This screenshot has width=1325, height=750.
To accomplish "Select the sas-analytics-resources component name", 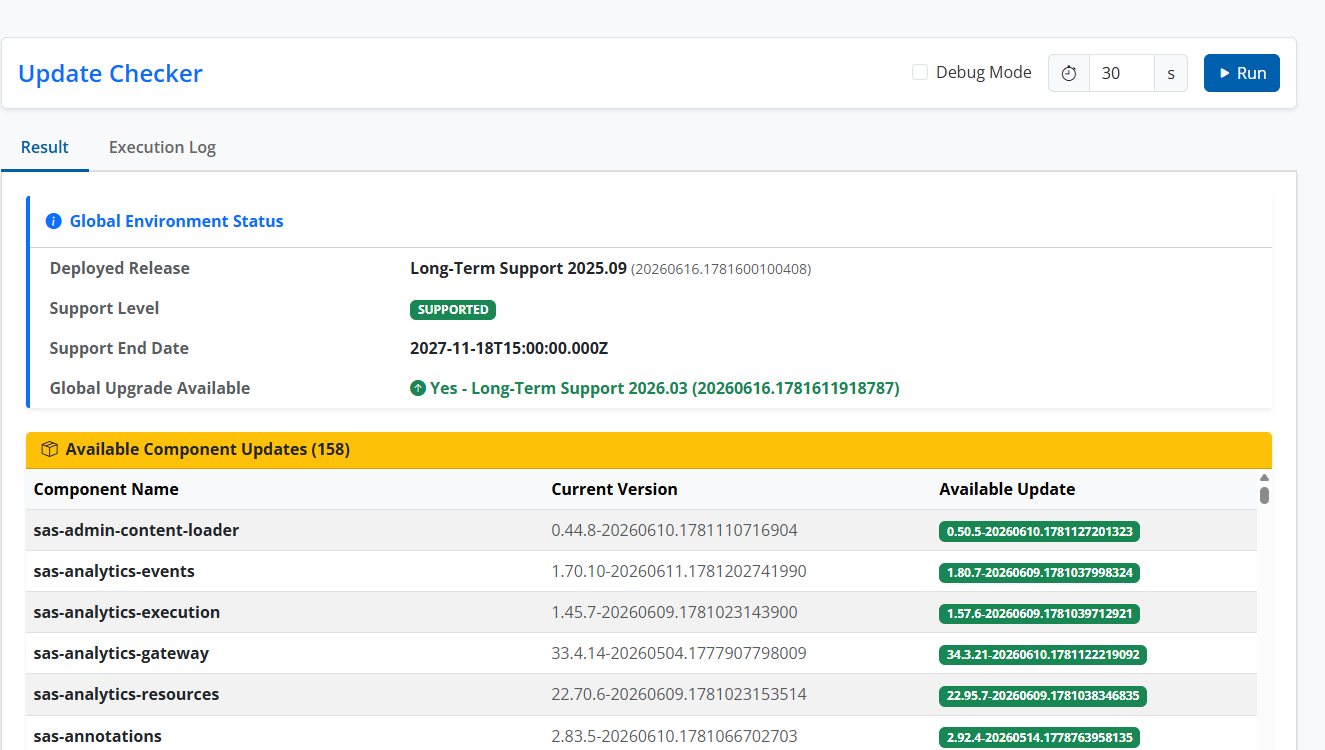I will 126,694.
